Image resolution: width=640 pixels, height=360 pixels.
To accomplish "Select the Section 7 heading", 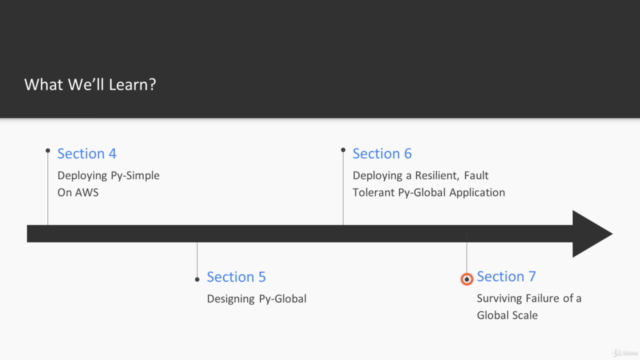I will [x=506, y=276].
